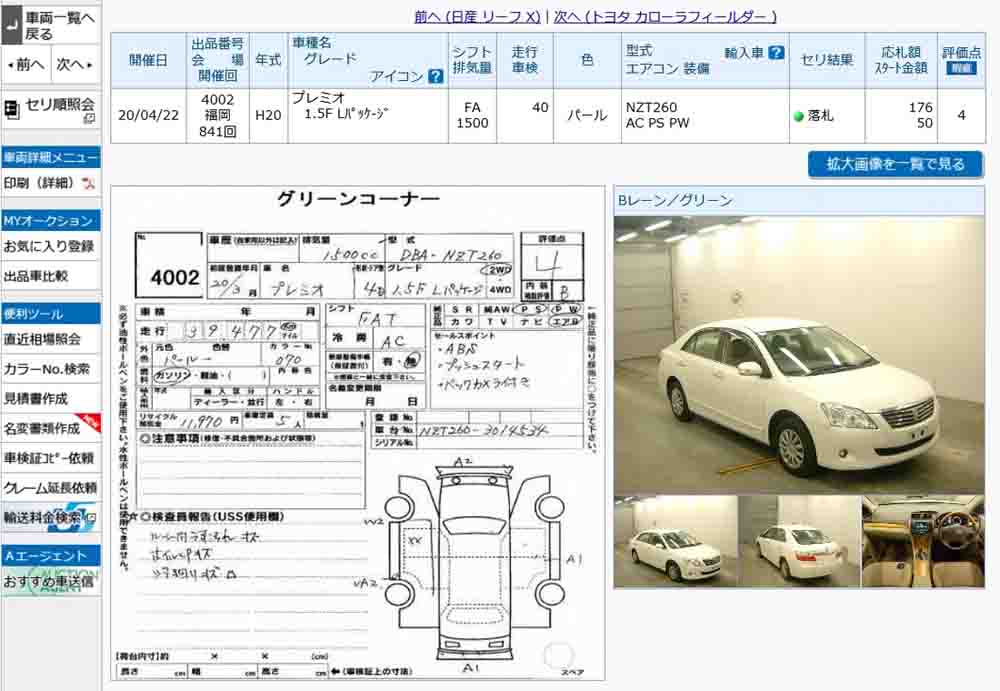The height and width of the screenshot is (691, 1000).
Task: Click 次へ (トヨタ カローラフィールダー) link
Action: [x=665, y=17]
